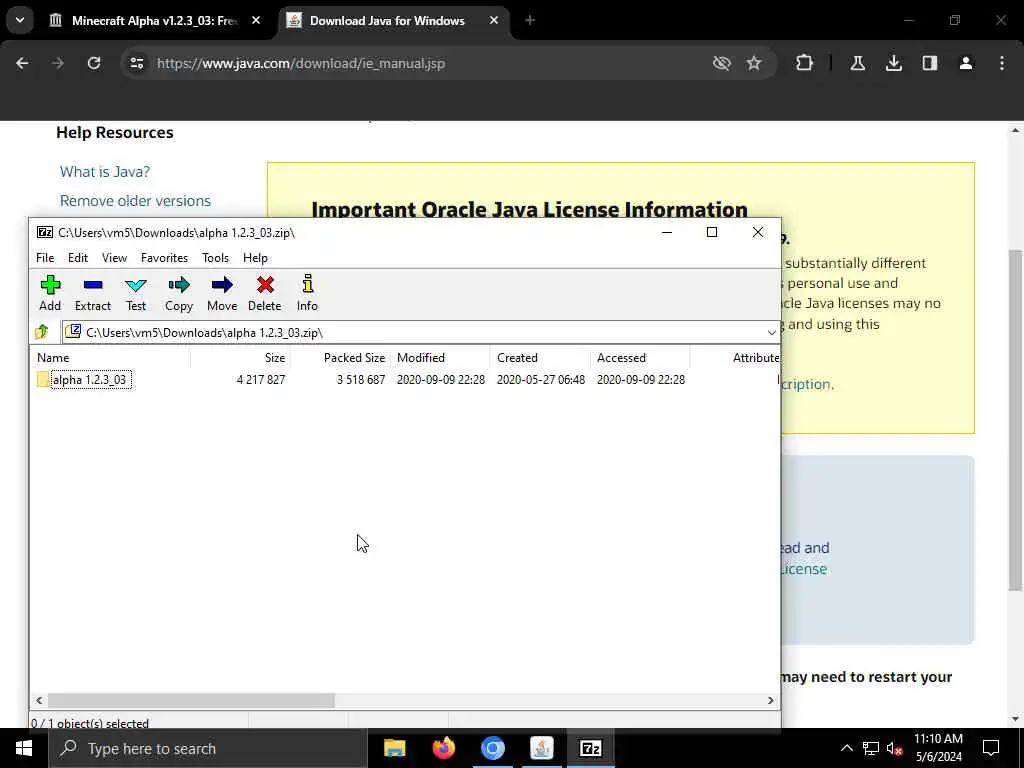Open the Edit menu in 7-Zip
The width and height of the screenshot is (1024, 768).
[x=78, y=258]
